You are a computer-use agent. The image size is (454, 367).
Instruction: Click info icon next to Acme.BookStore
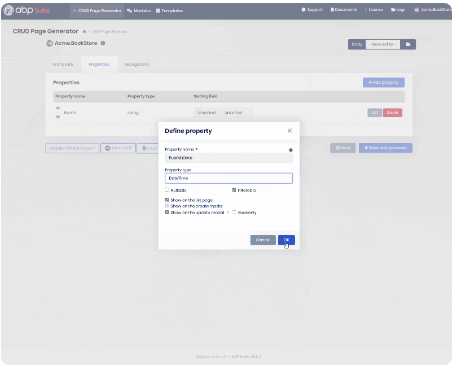103,43
